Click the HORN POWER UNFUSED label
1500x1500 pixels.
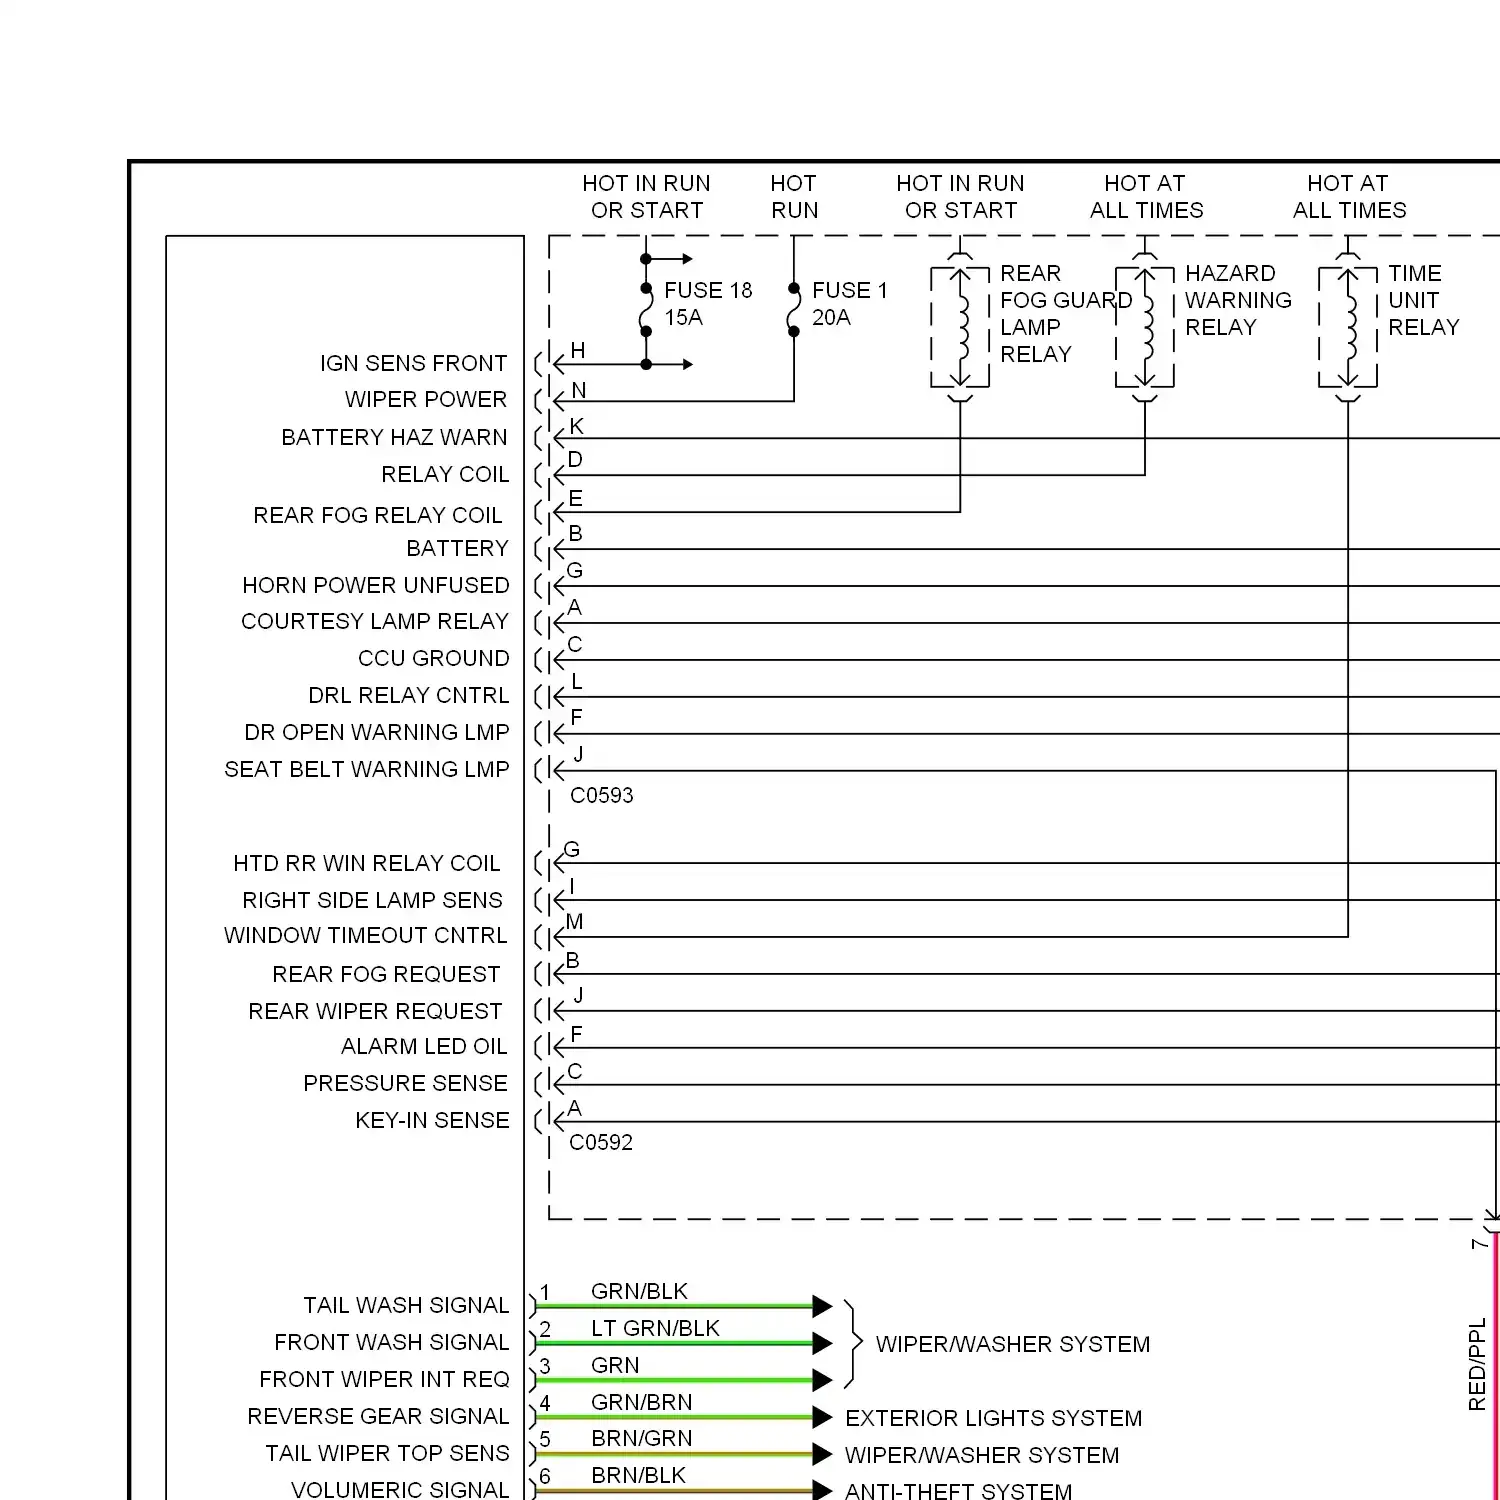click(x=376, y=585)
